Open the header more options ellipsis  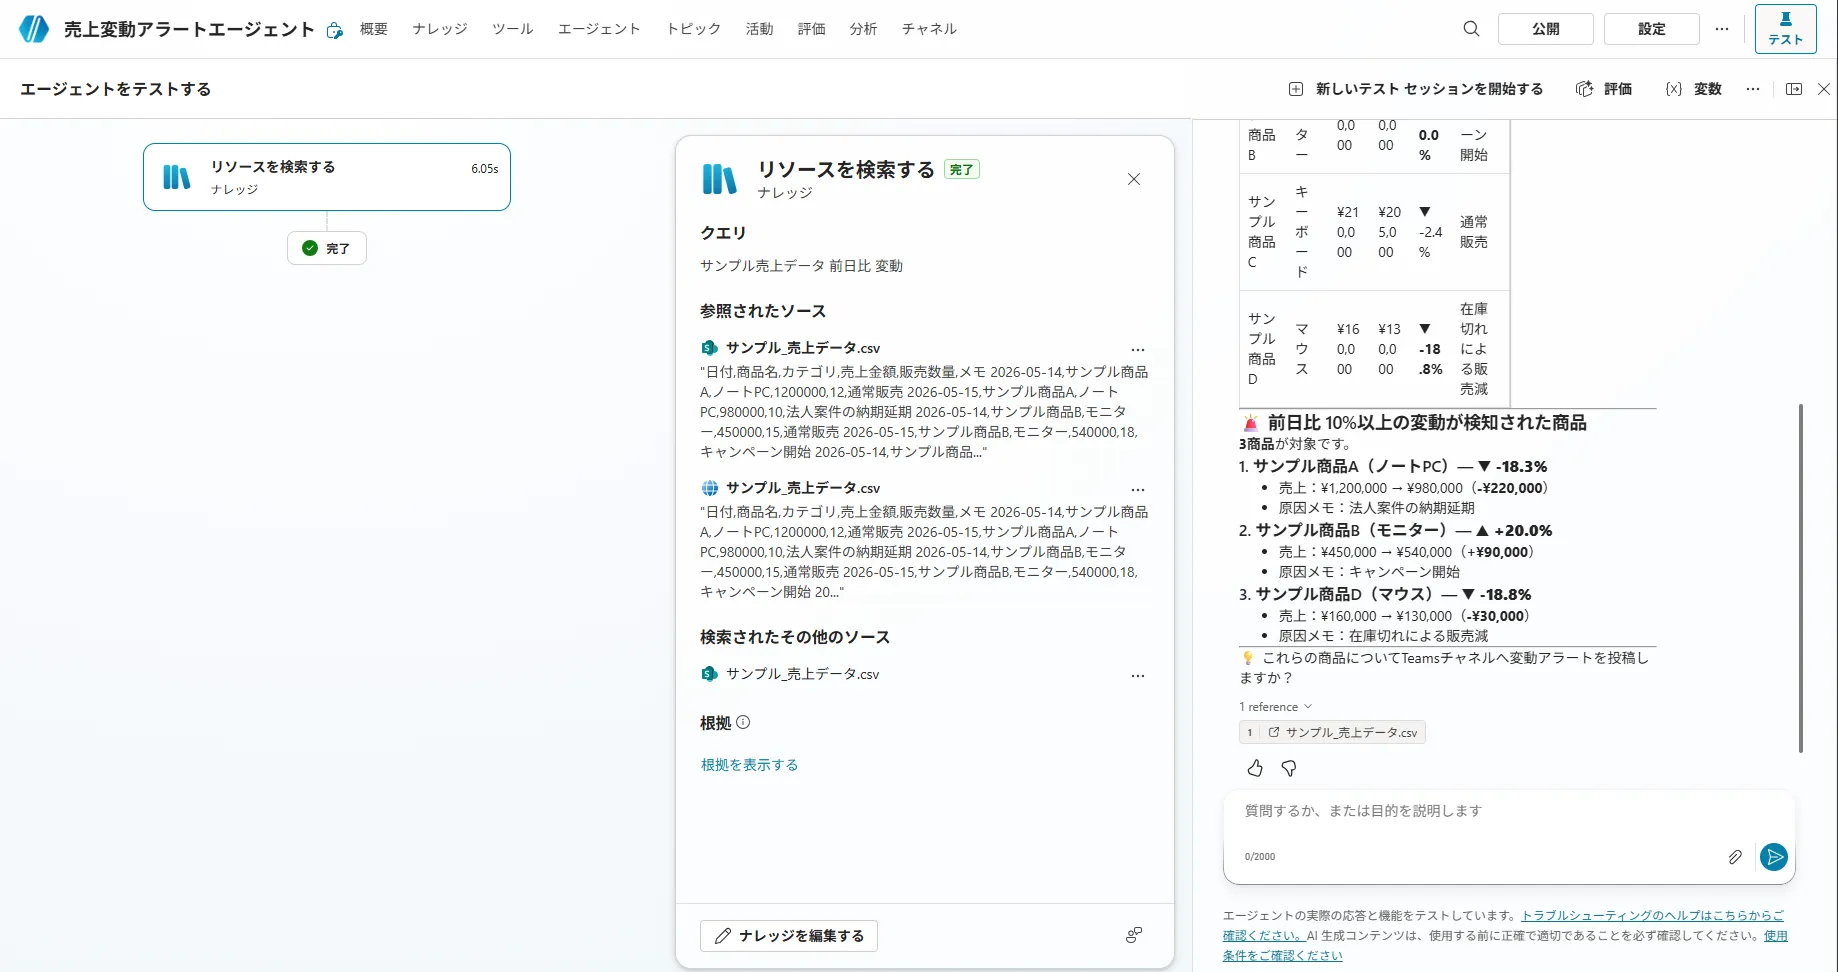[x=1721, y=29]
